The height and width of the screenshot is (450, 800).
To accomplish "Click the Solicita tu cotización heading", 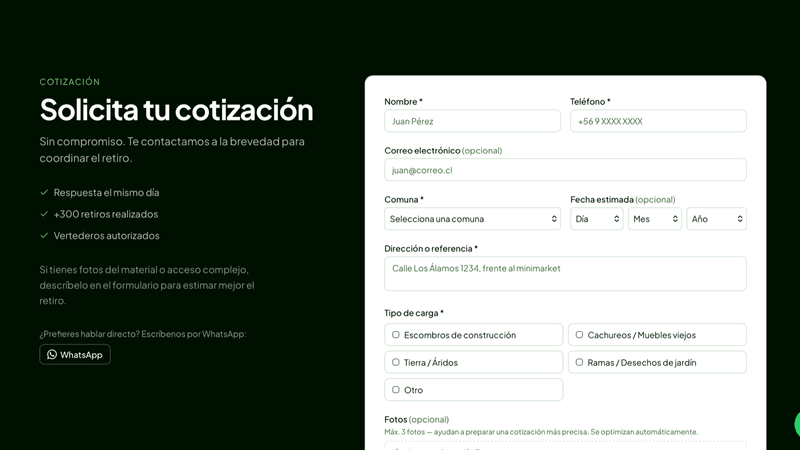I will [x=177, y=109].
